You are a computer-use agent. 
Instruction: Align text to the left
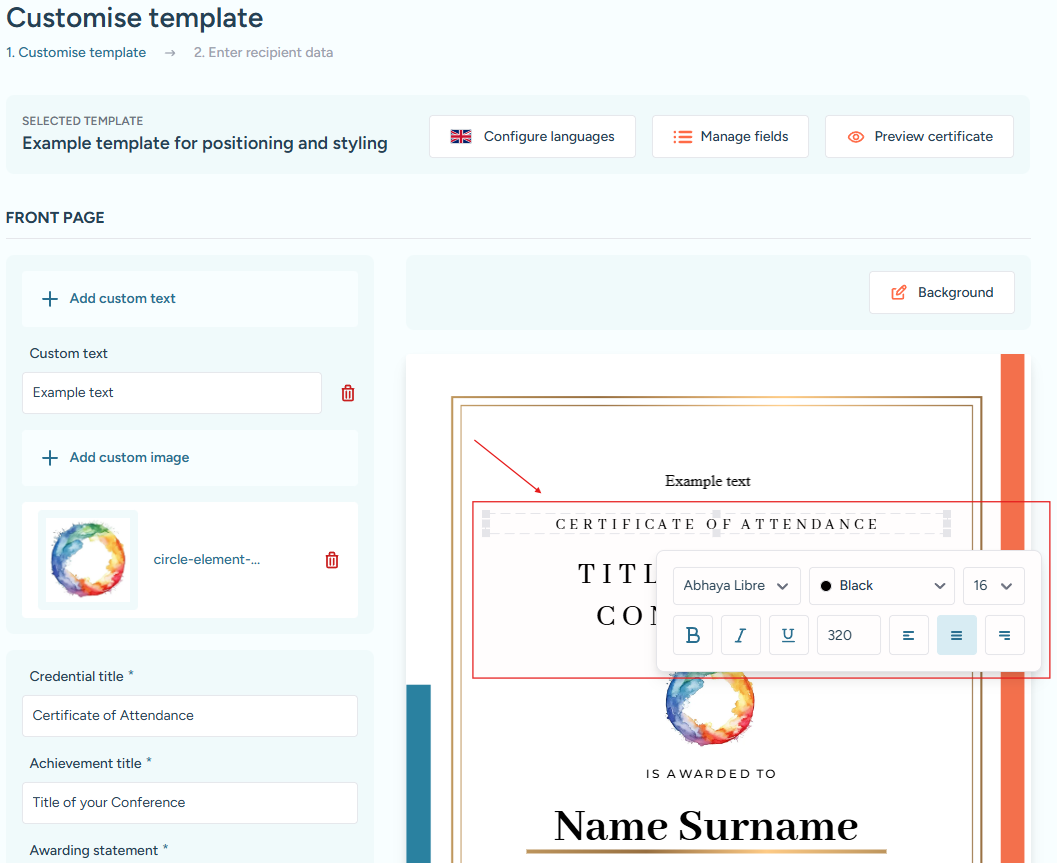click(x=909, y=635)
